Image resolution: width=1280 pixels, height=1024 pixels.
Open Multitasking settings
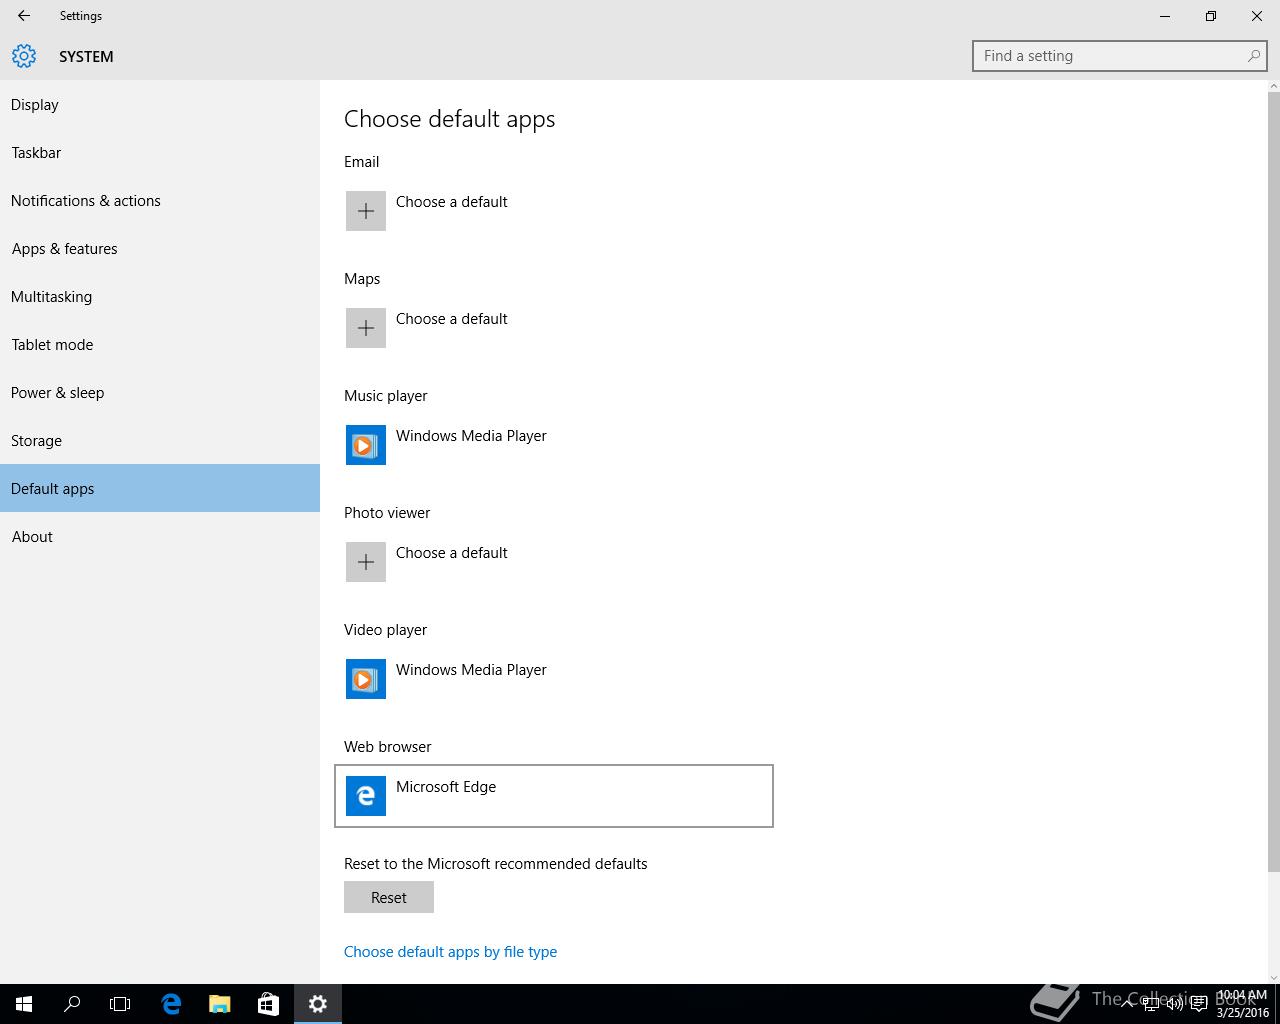(x=160, y=296)
